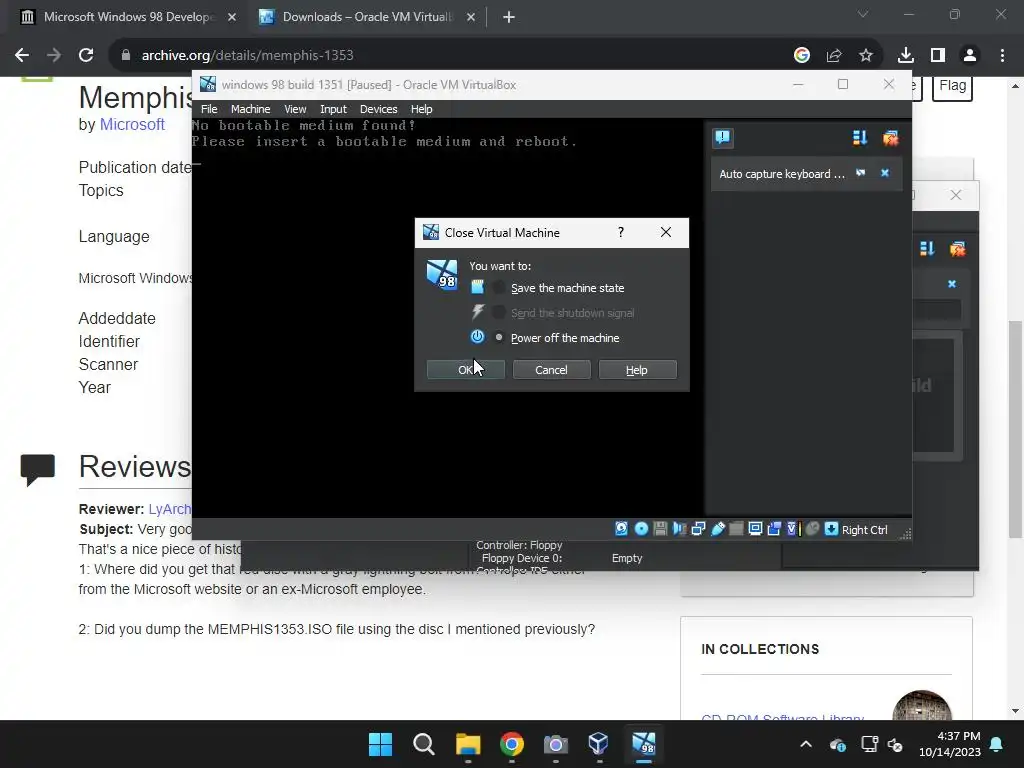Click the audio indicator in status bar
The width and height of the screenshot is (1024, 768).
pos(679,529)
